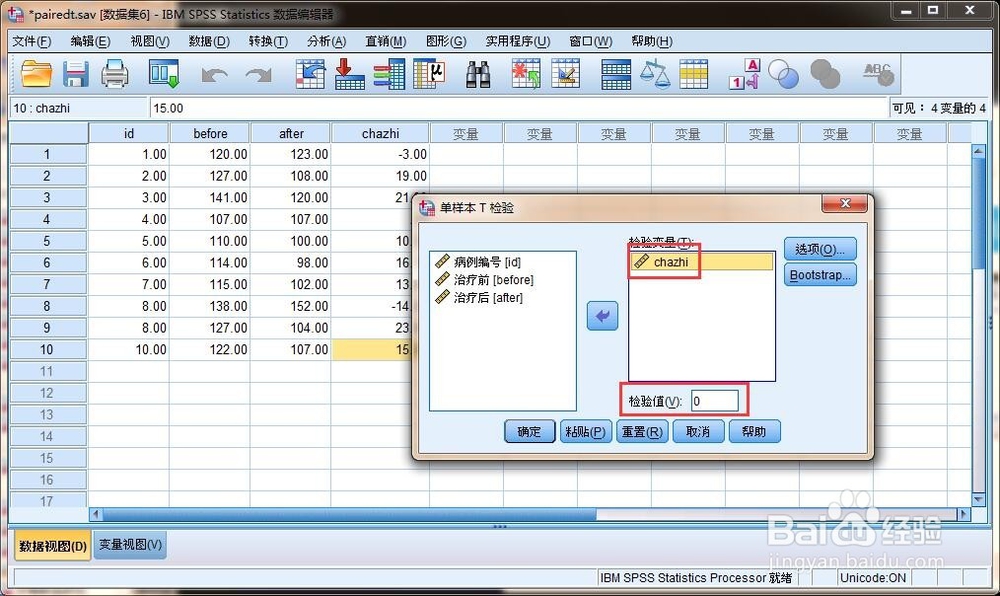Open the Recall recent dialogs icon
This screenshot has width=1000, height=596.
(164, 74)
